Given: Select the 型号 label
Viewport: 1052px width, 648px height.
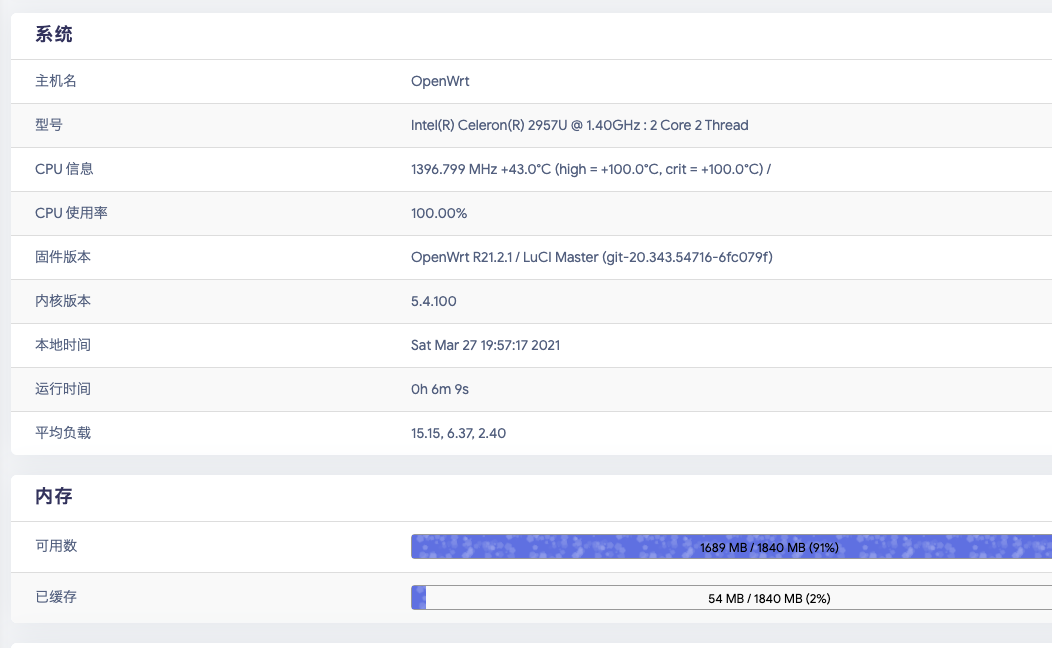Looking at the screenshot, I should (49, 125).
